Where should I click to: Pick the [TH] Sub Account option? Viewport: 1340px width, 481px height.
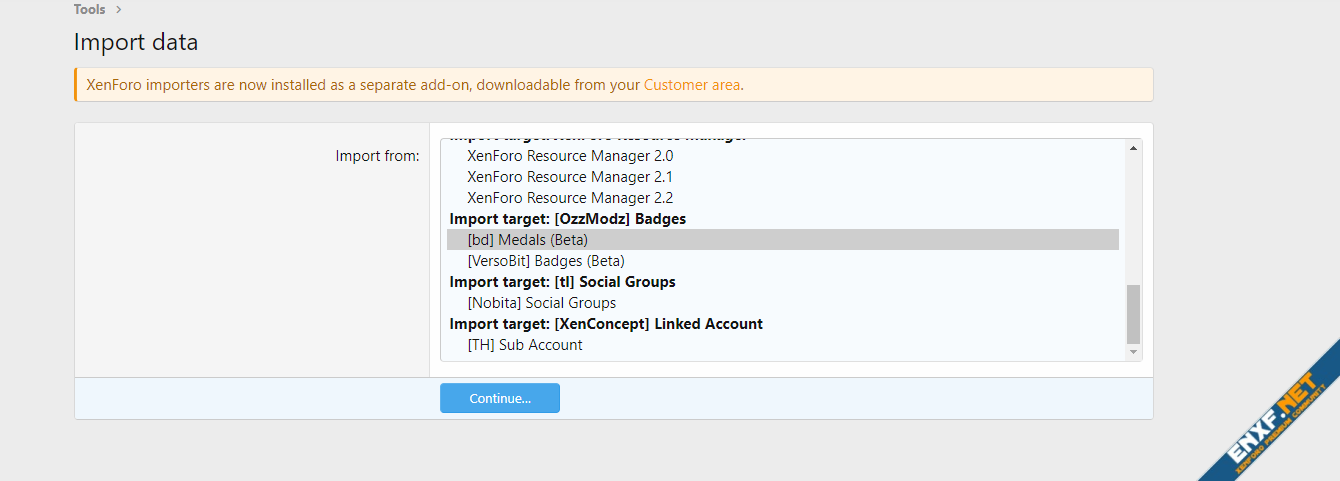pos(524,345)
